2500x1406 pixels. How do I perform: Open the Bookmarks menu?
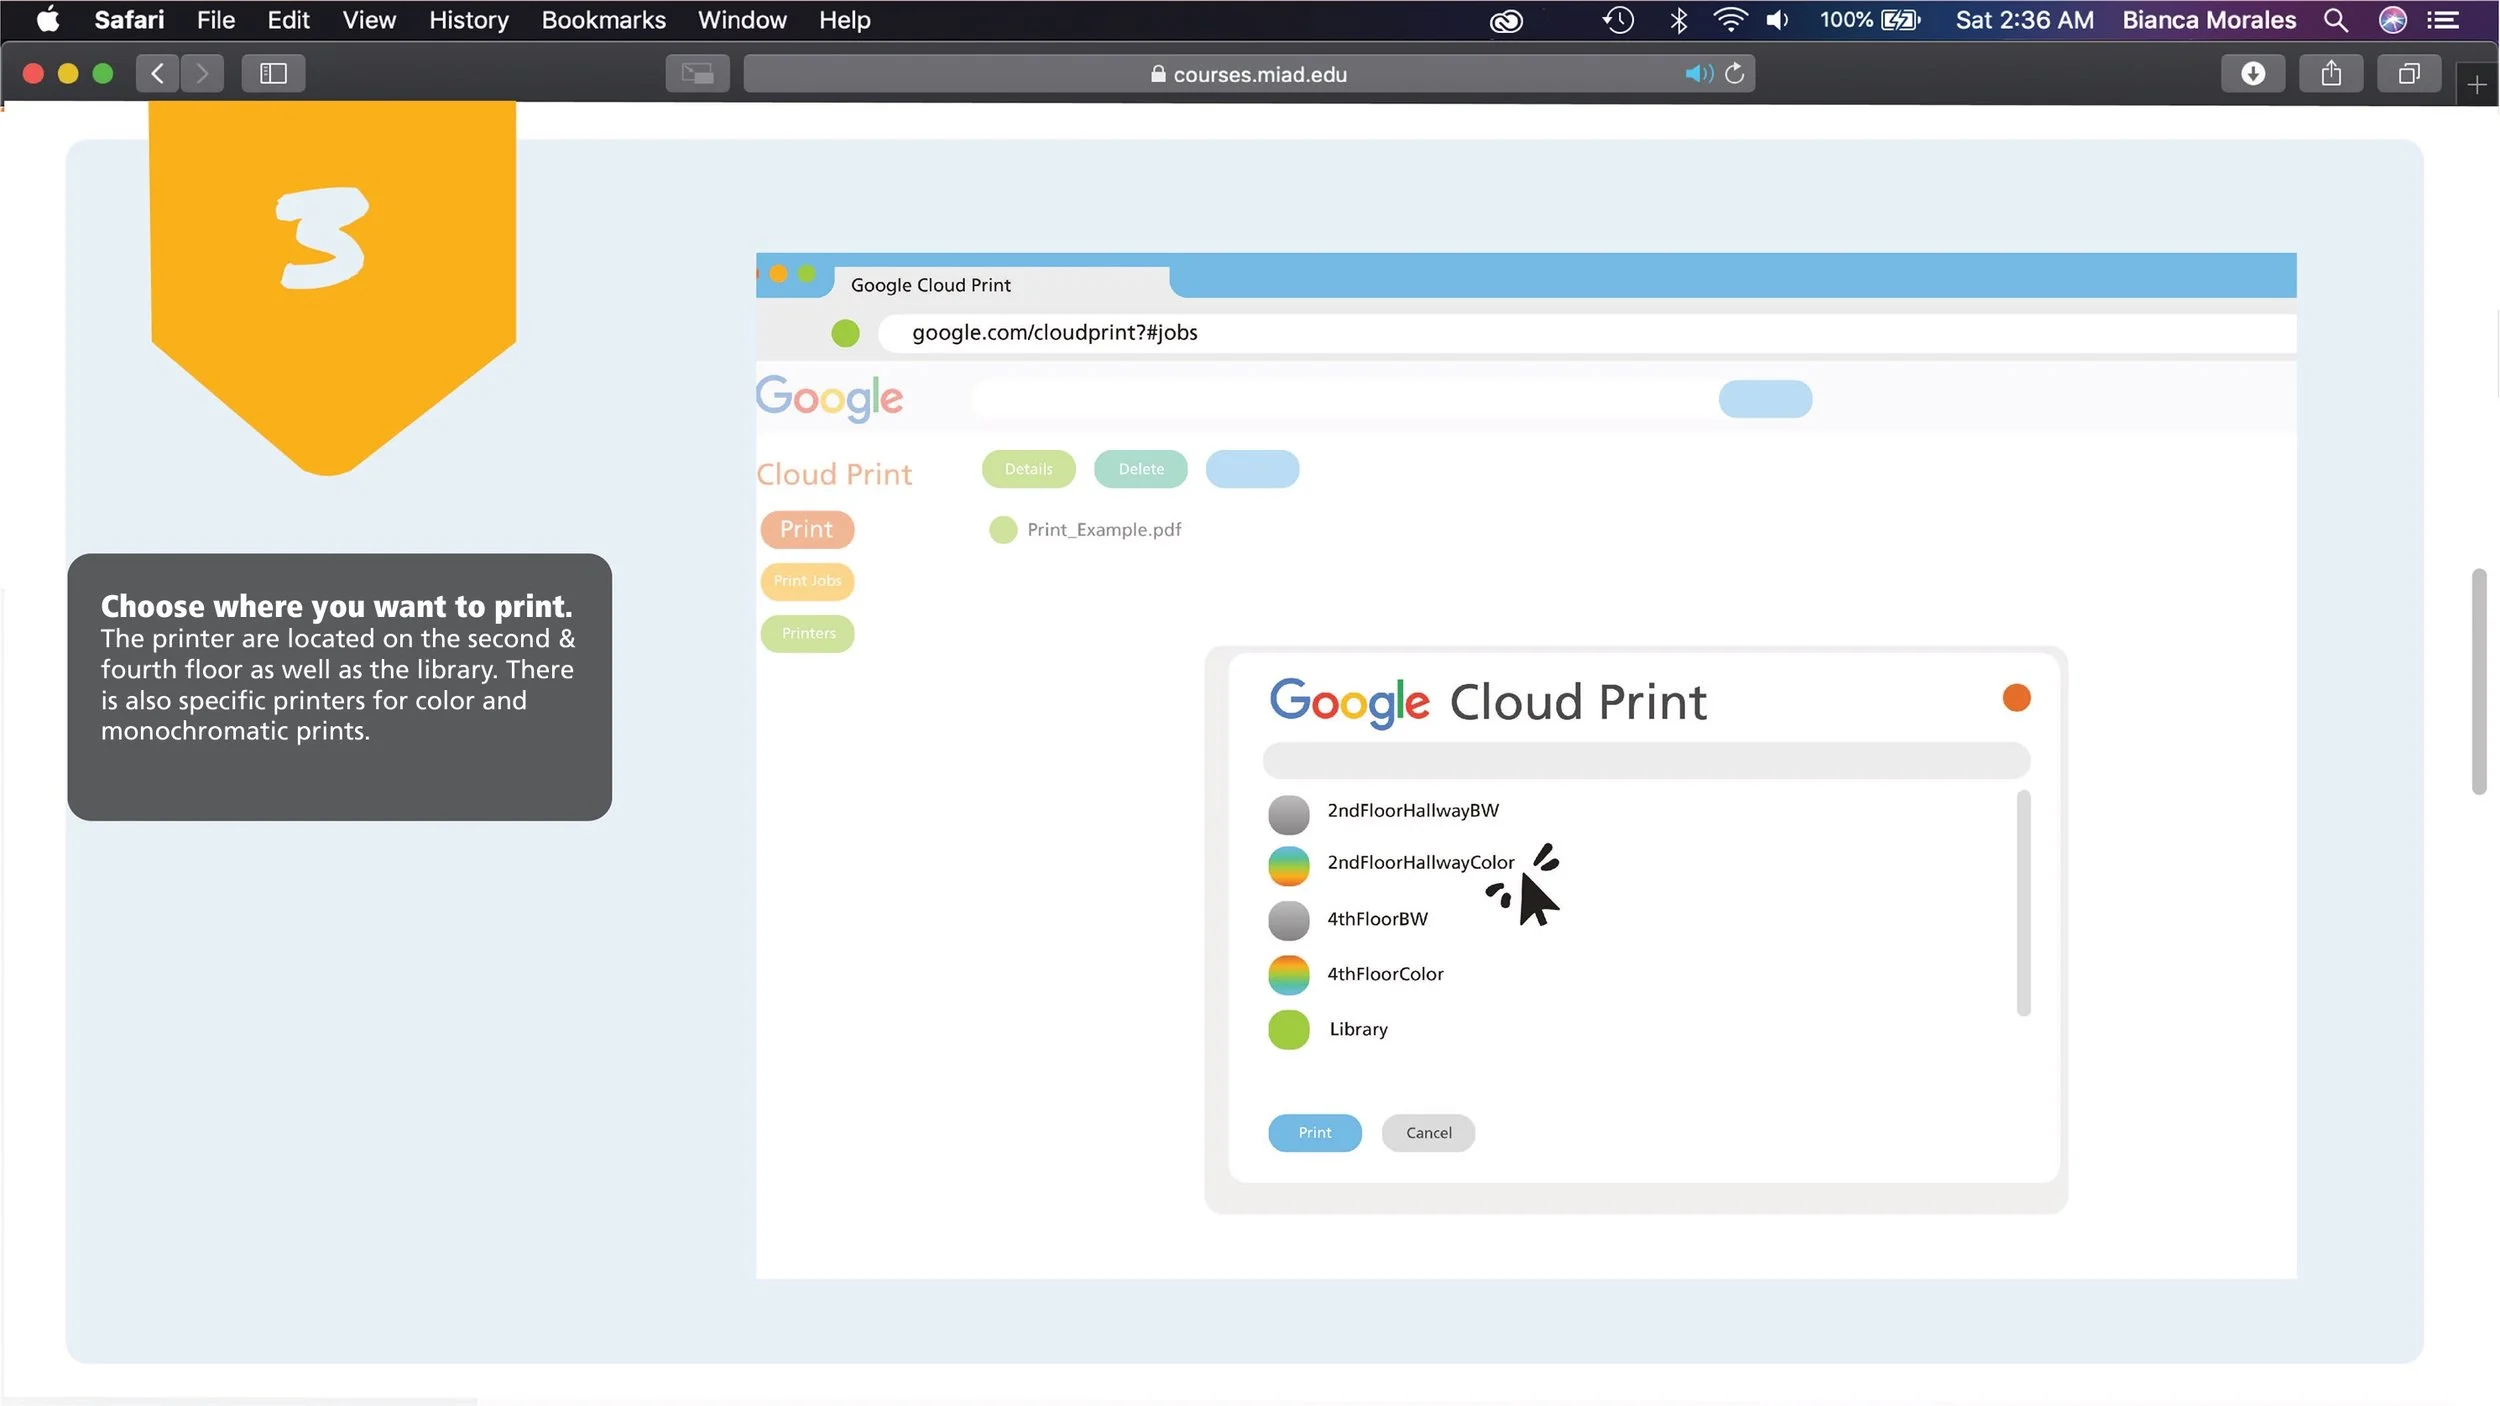pos(603,20)
